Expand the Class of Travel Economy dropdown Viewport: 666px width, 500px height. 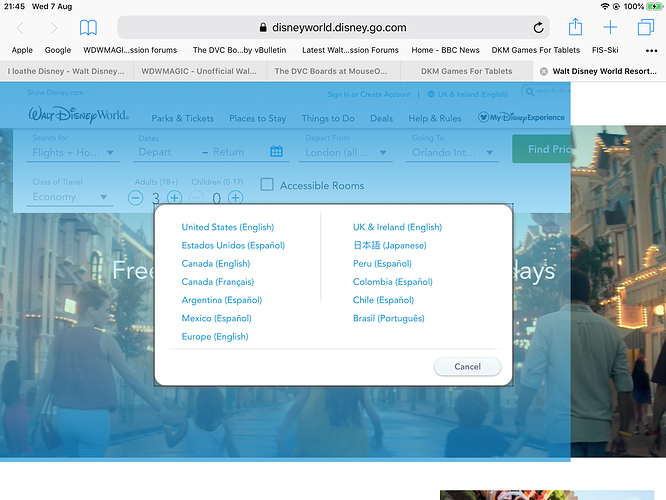71,197
